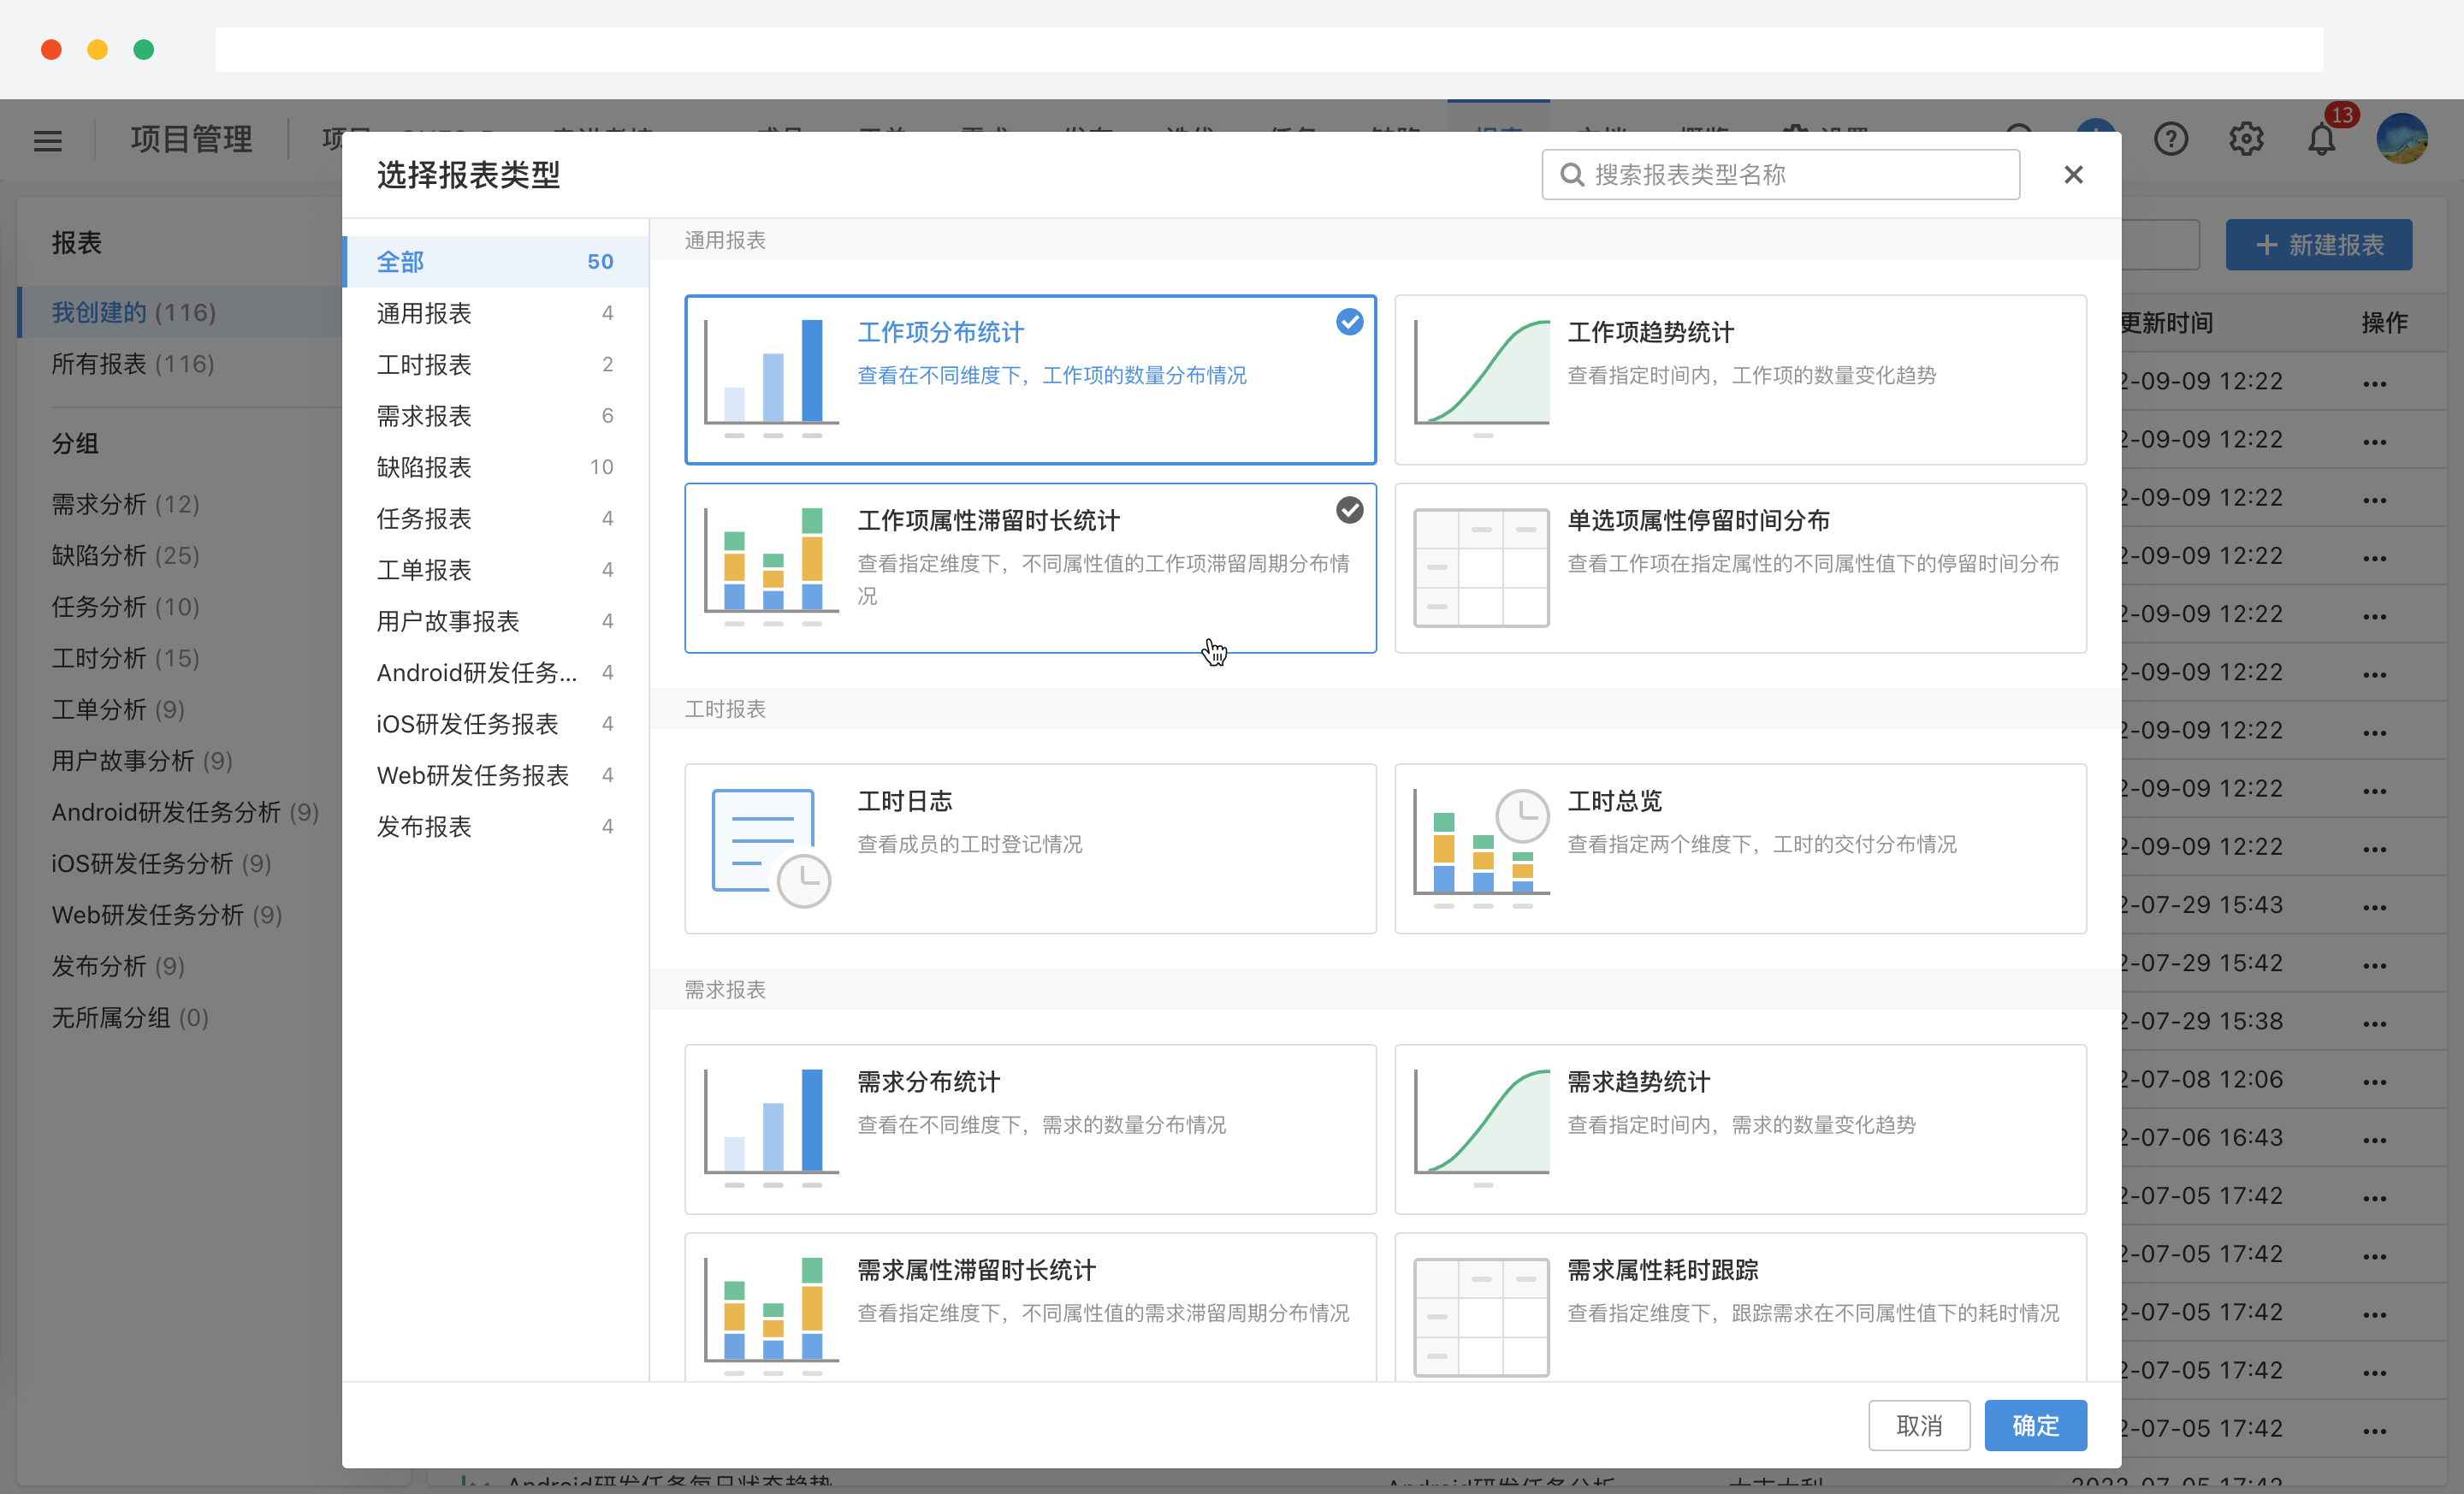Click the help question mark icon

pos(2171,139)
